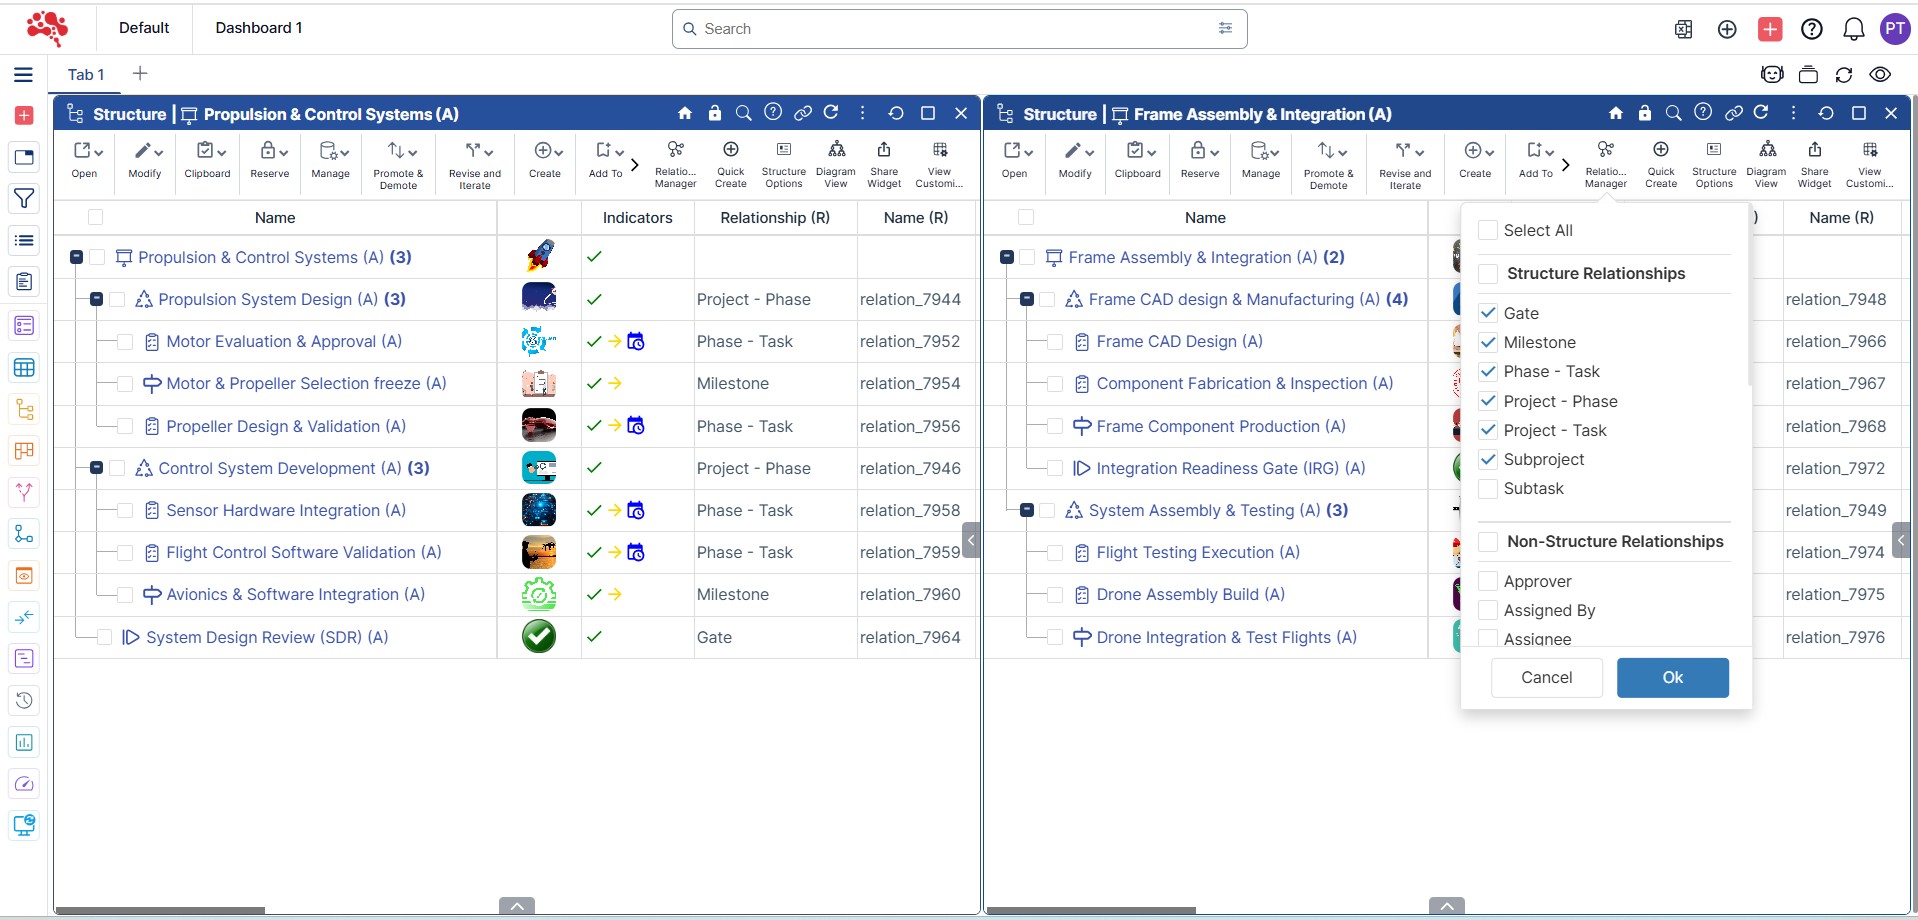Open Quick Create in Frame Assembly panel

[x=1660, y=162]
